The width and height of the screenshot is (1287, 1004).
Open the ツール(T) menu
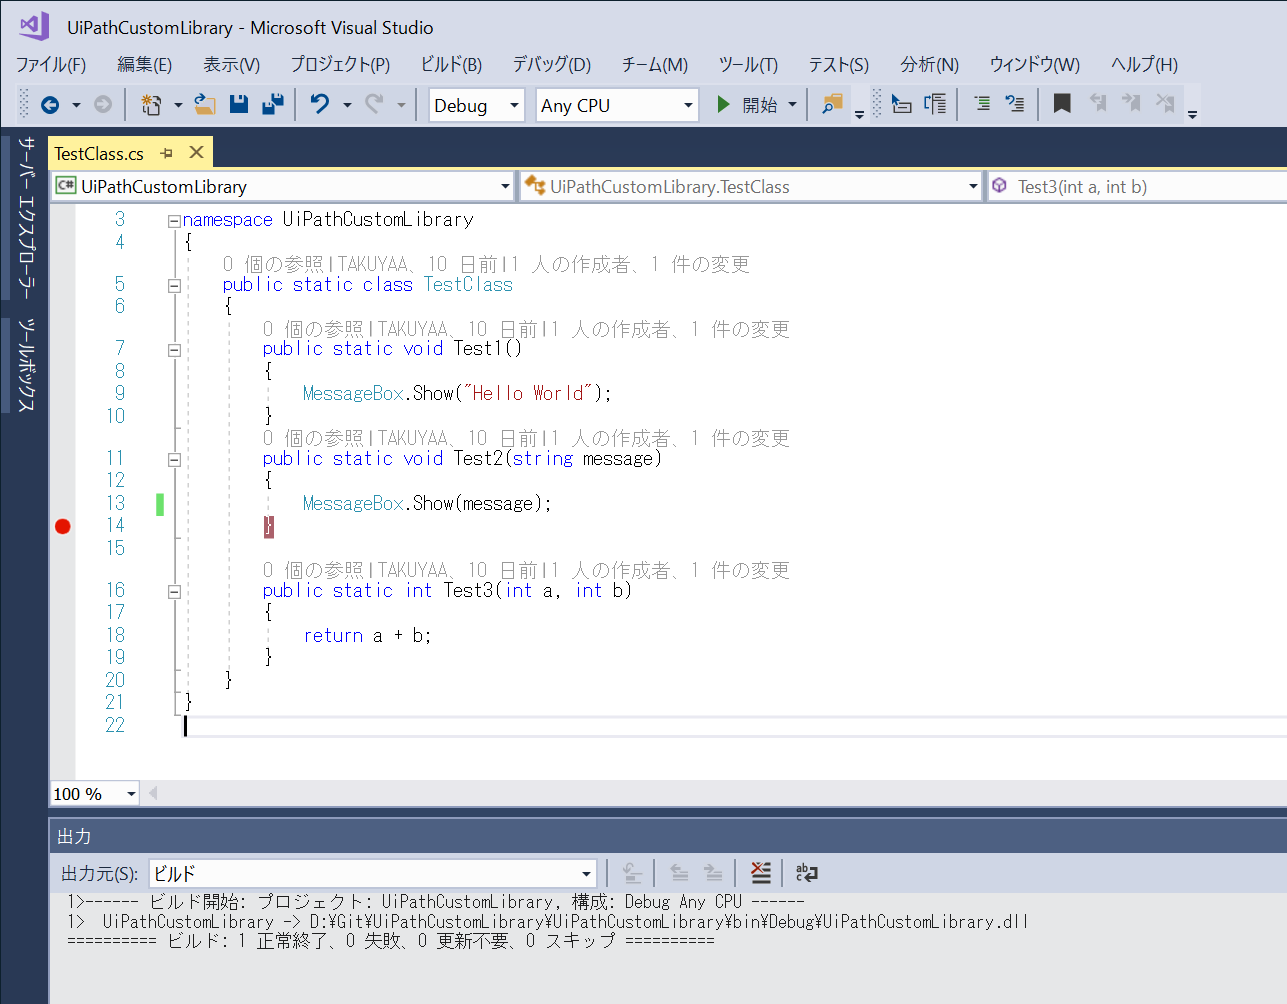(x=748, y=64)
